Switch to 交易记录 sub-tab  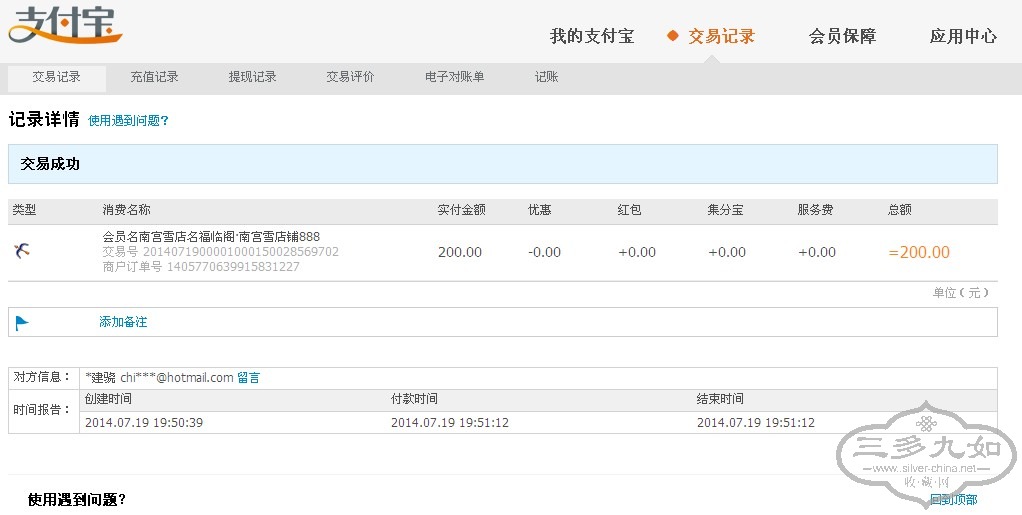point(56,77)
